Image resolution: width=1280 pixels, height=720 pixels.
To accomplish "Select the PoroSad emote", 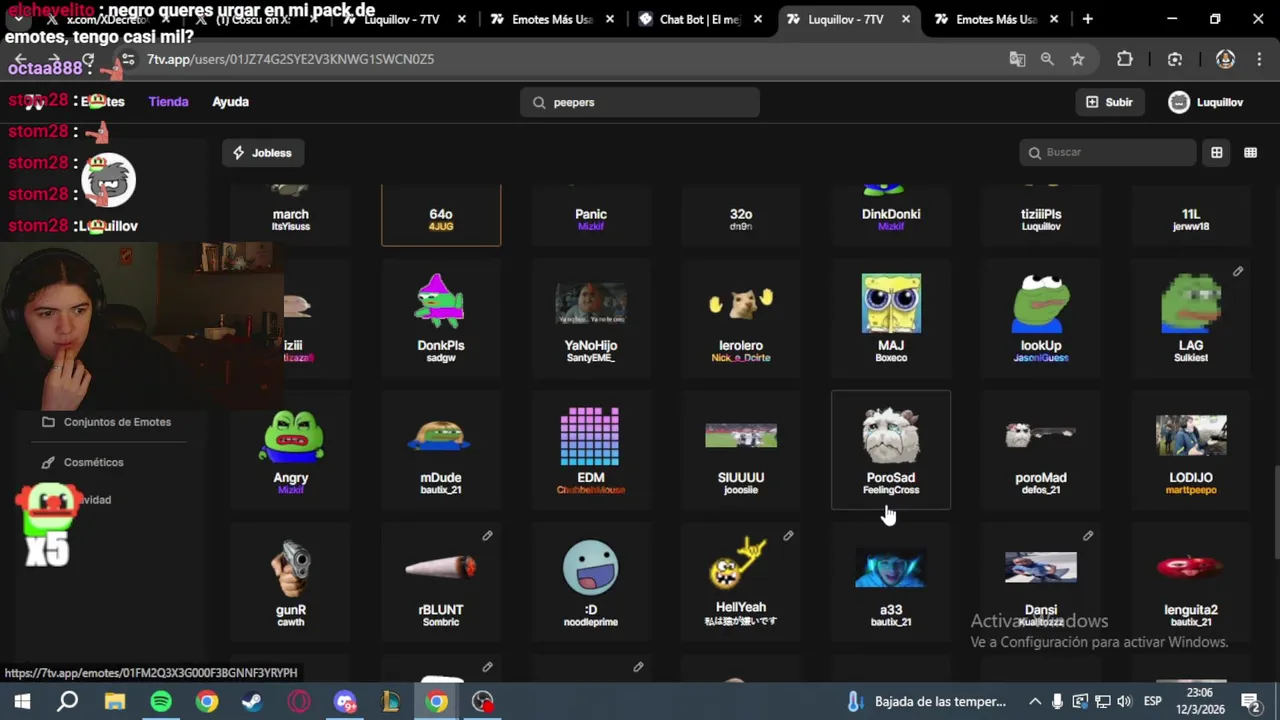I will [891, 450].
